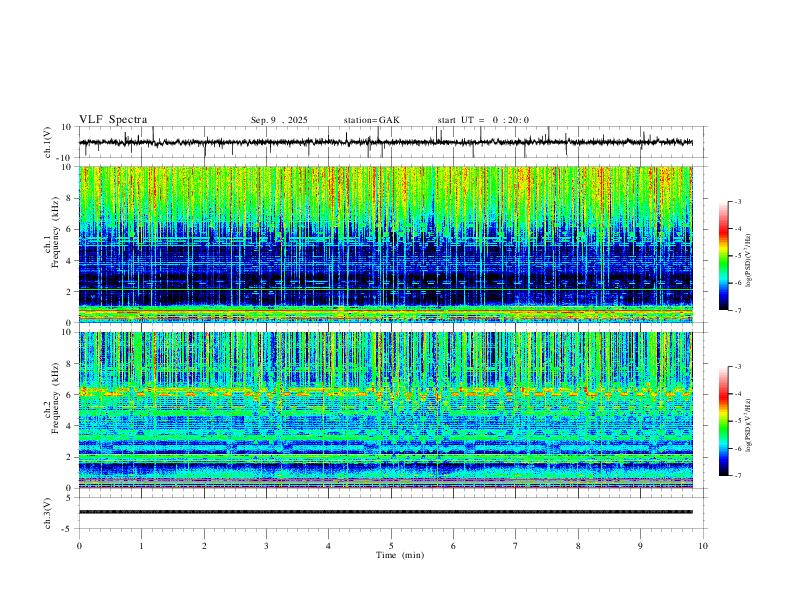Click the "1" tick on the time axis
The image size is (792, 612).
click(x=141, y=546)
